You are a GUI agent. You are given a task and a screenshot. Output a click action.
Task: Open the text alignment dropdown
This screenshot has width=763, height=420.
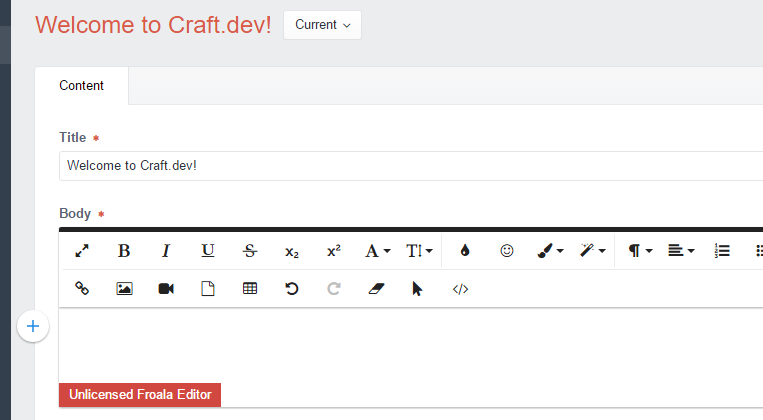pos(681,251)
